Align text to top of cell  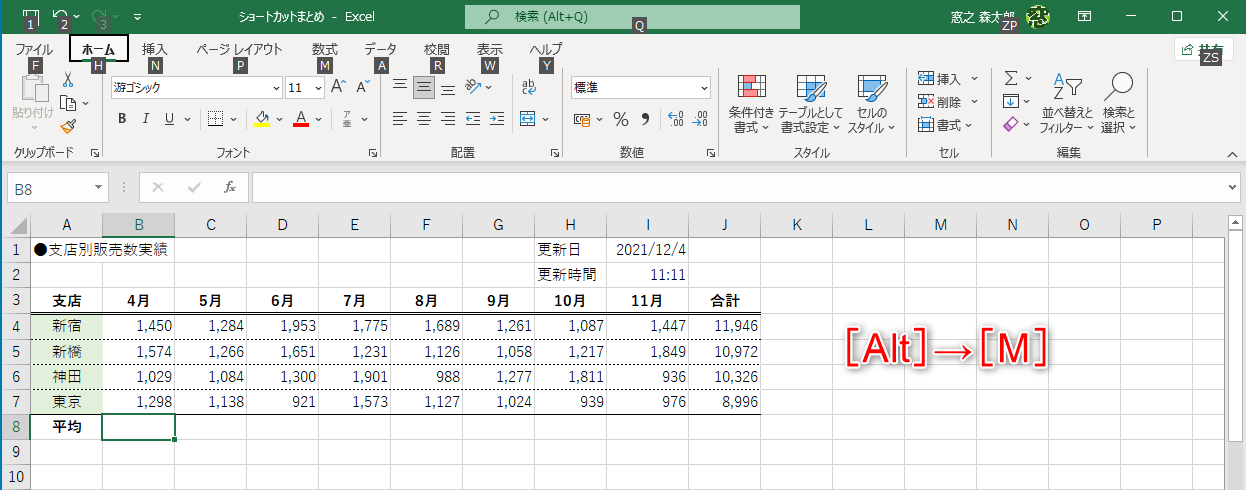[399, 88]
